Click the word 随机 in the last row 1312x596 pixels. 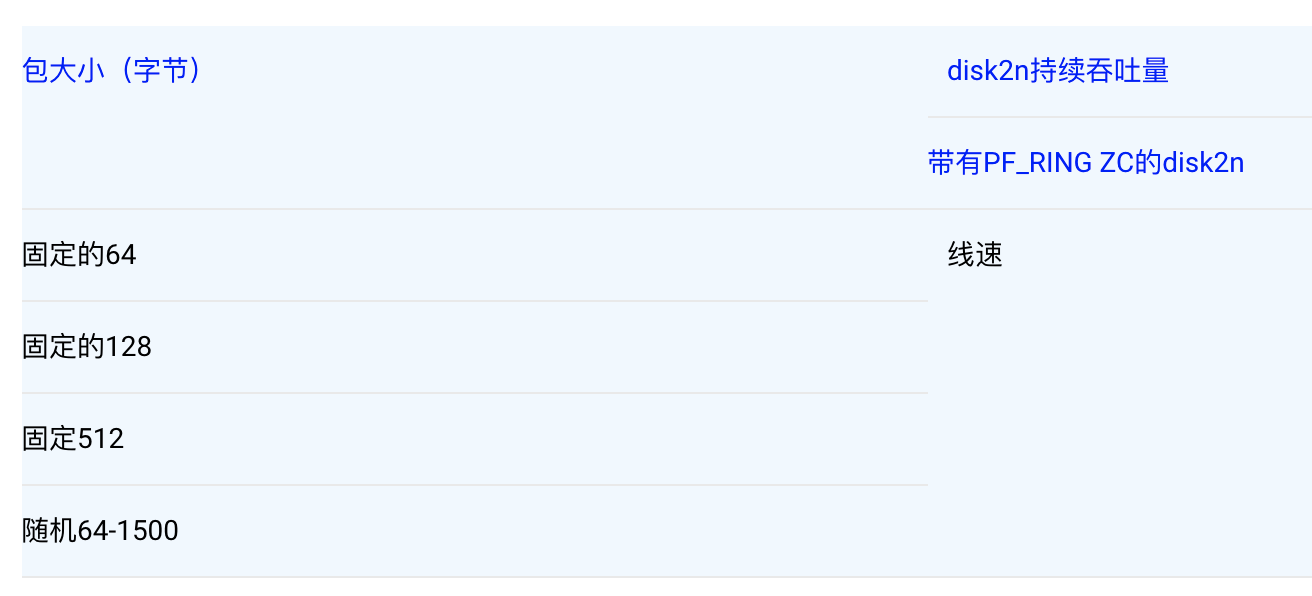coord(49,531)
